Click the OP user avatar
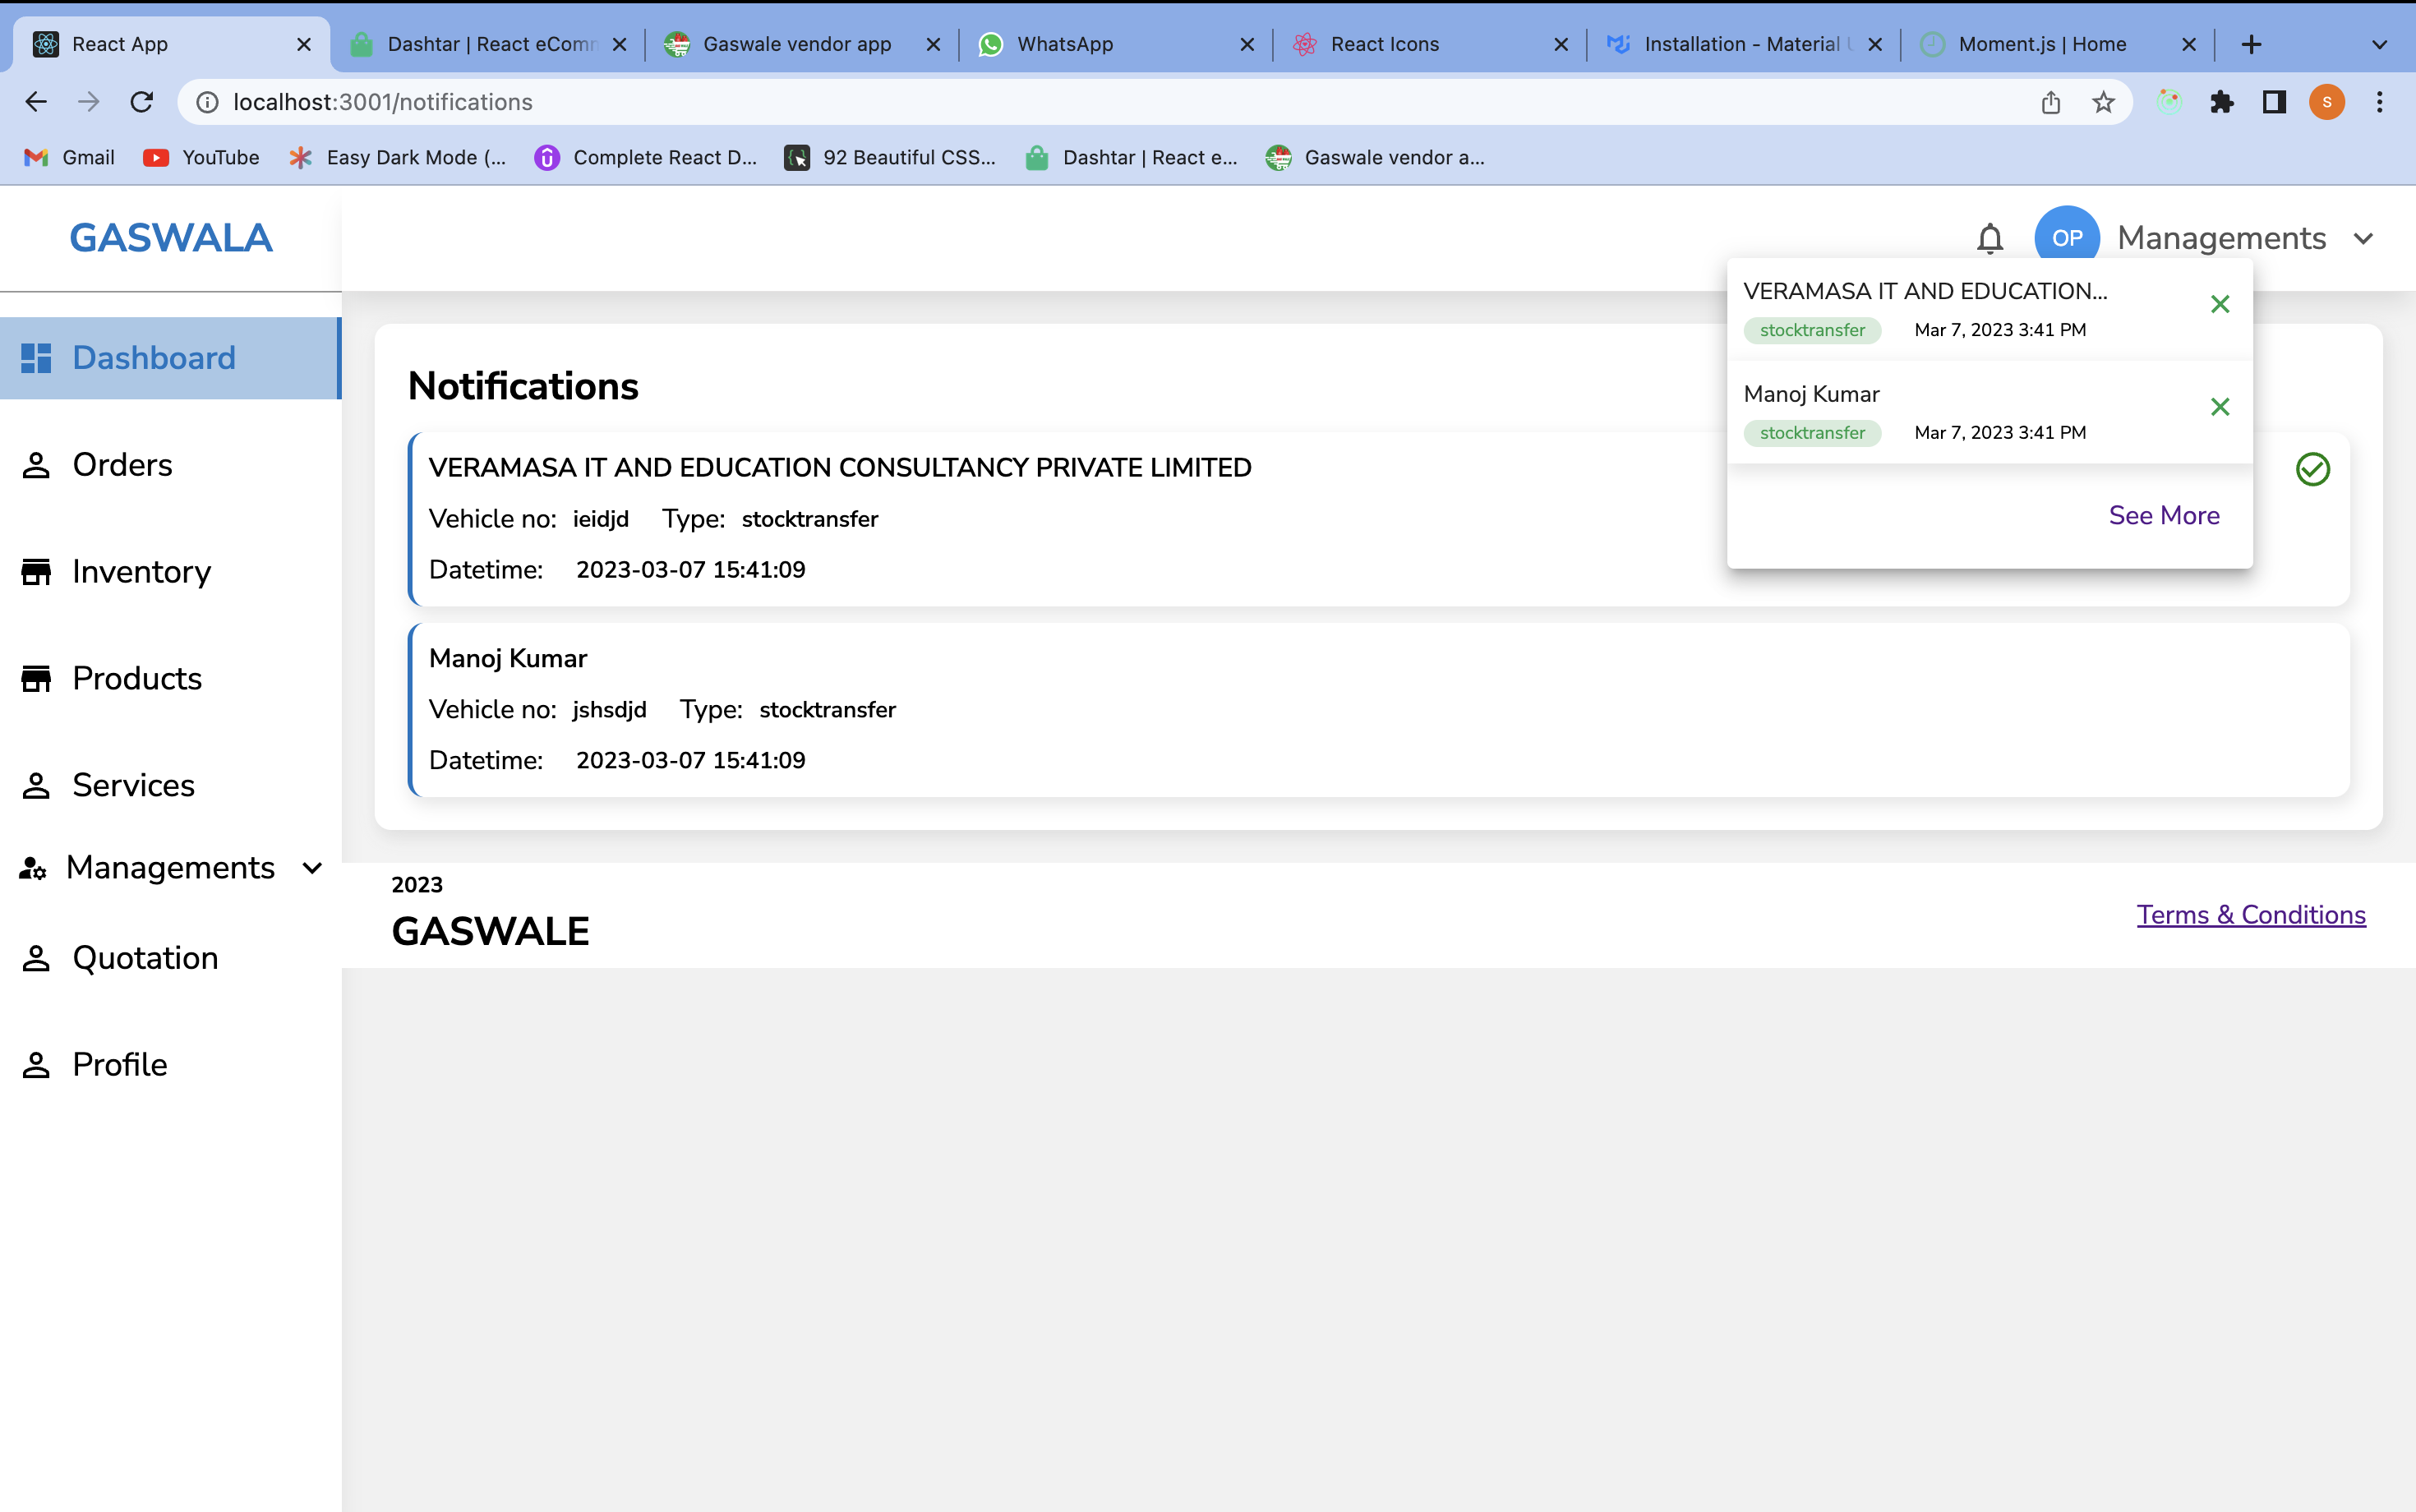This screenshot has width=2416, height=1512. (x=2066, y=238)
